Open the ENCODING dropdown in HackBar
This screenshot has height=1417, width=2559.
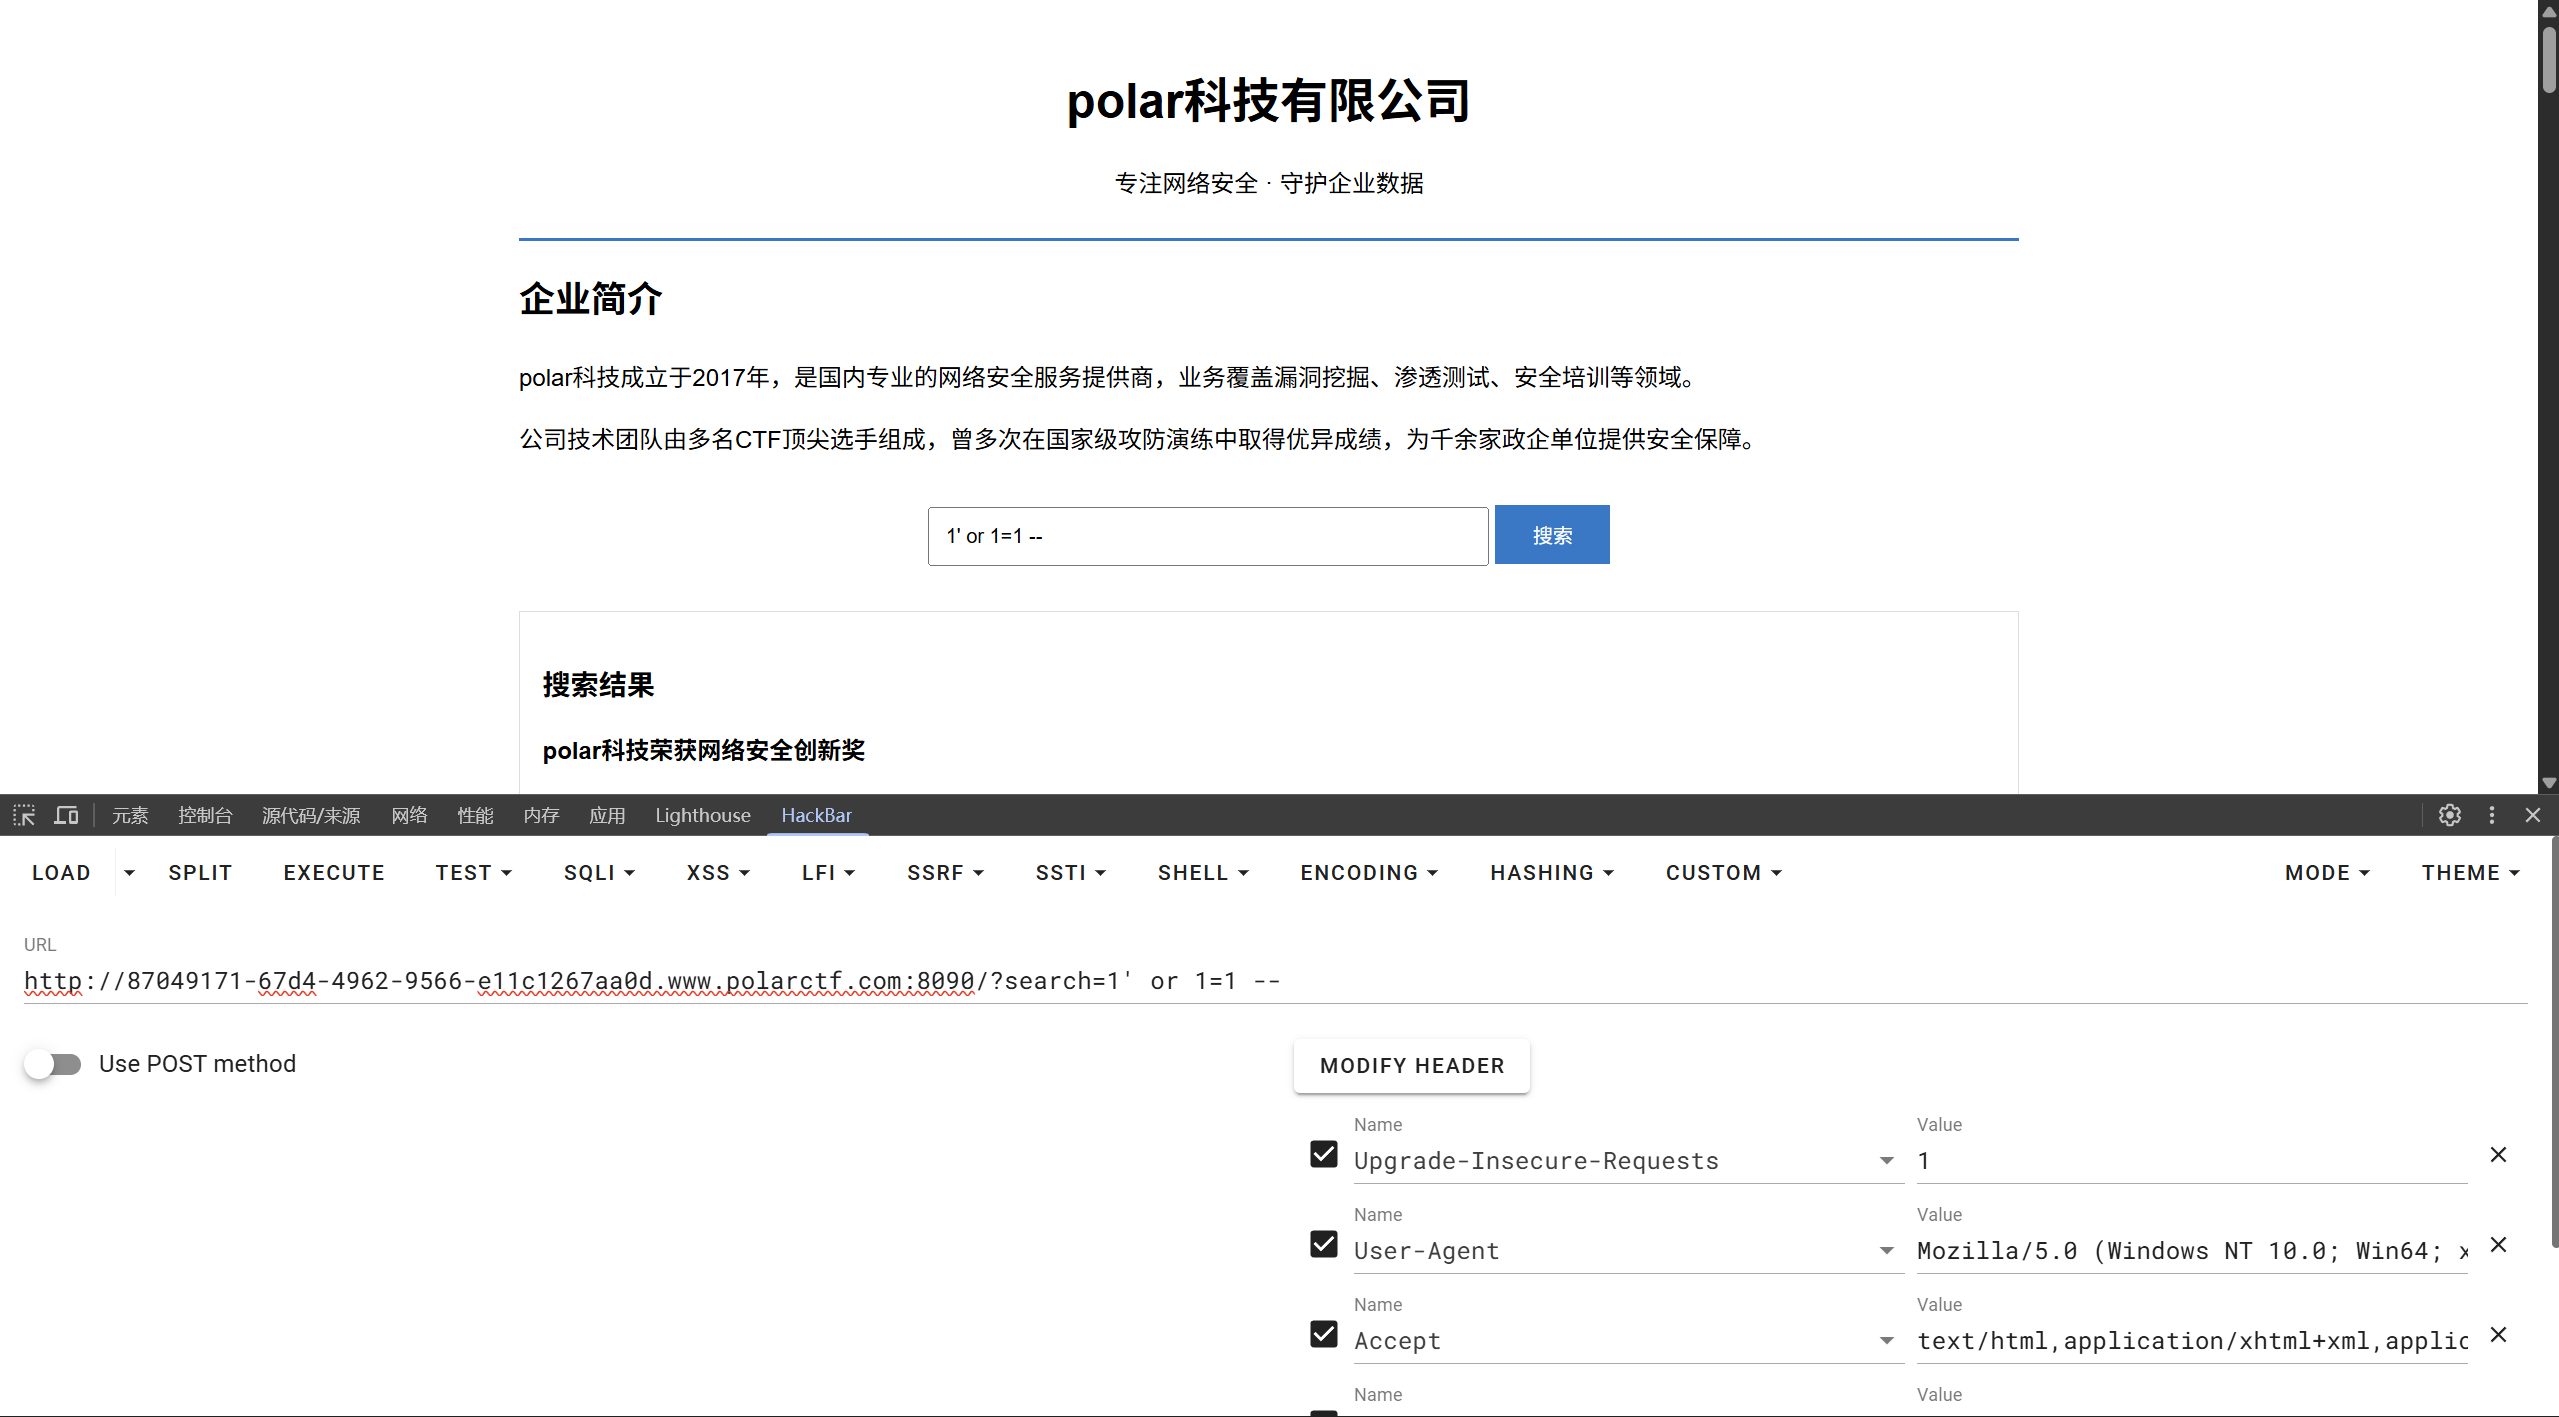coord(1368,873)
